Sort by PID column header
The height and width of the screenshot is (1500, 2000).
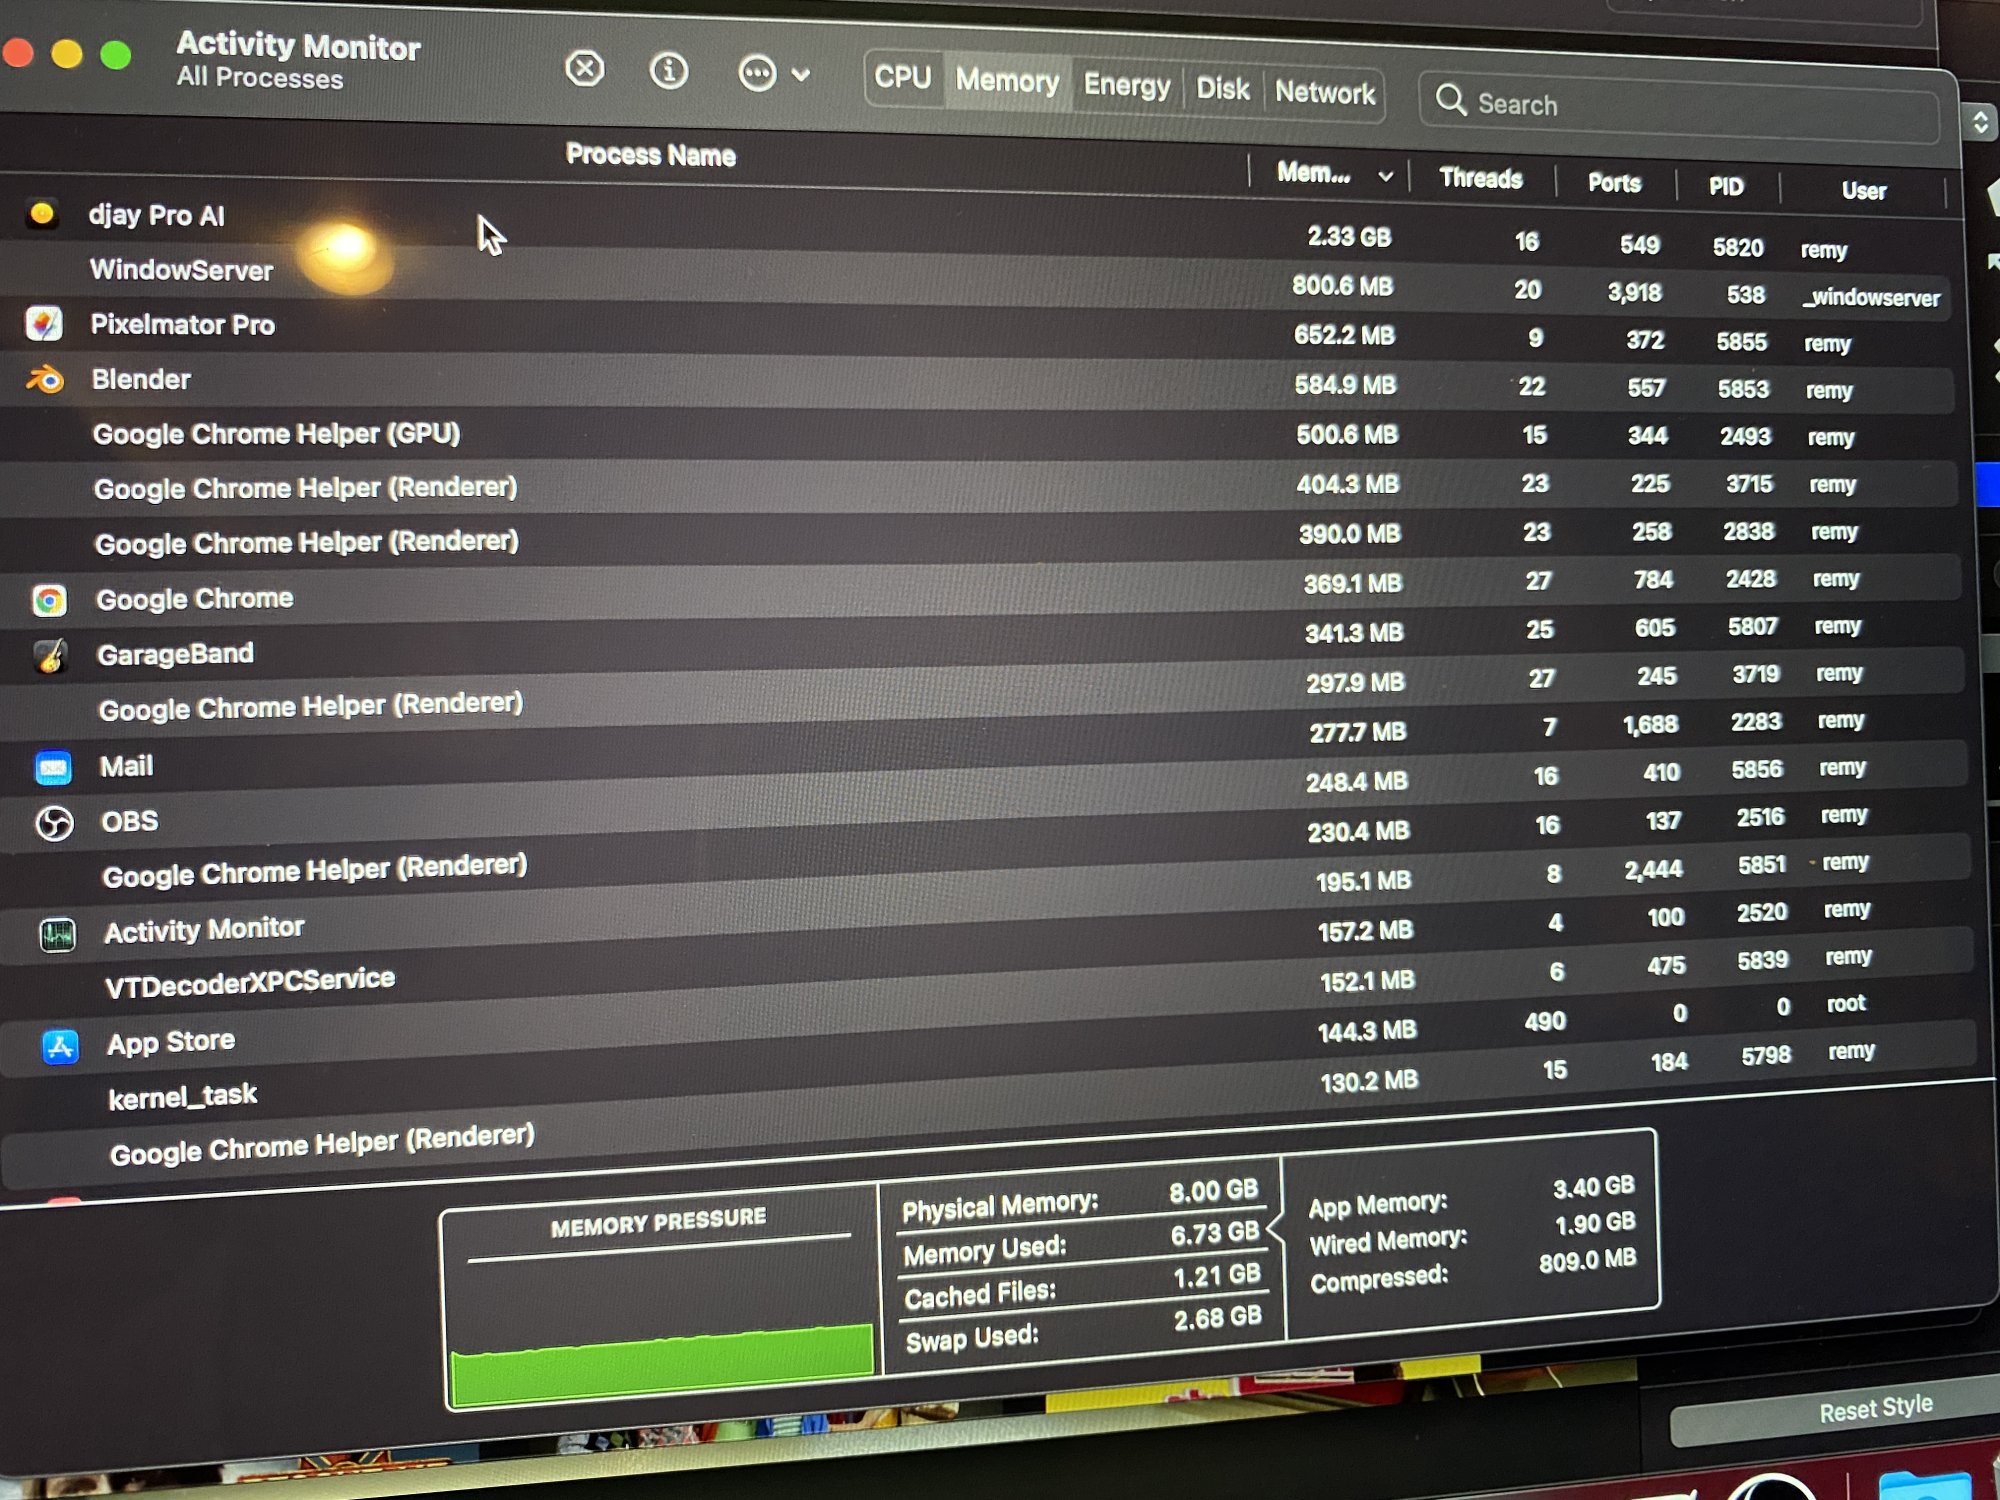[x=1725, y=186]
